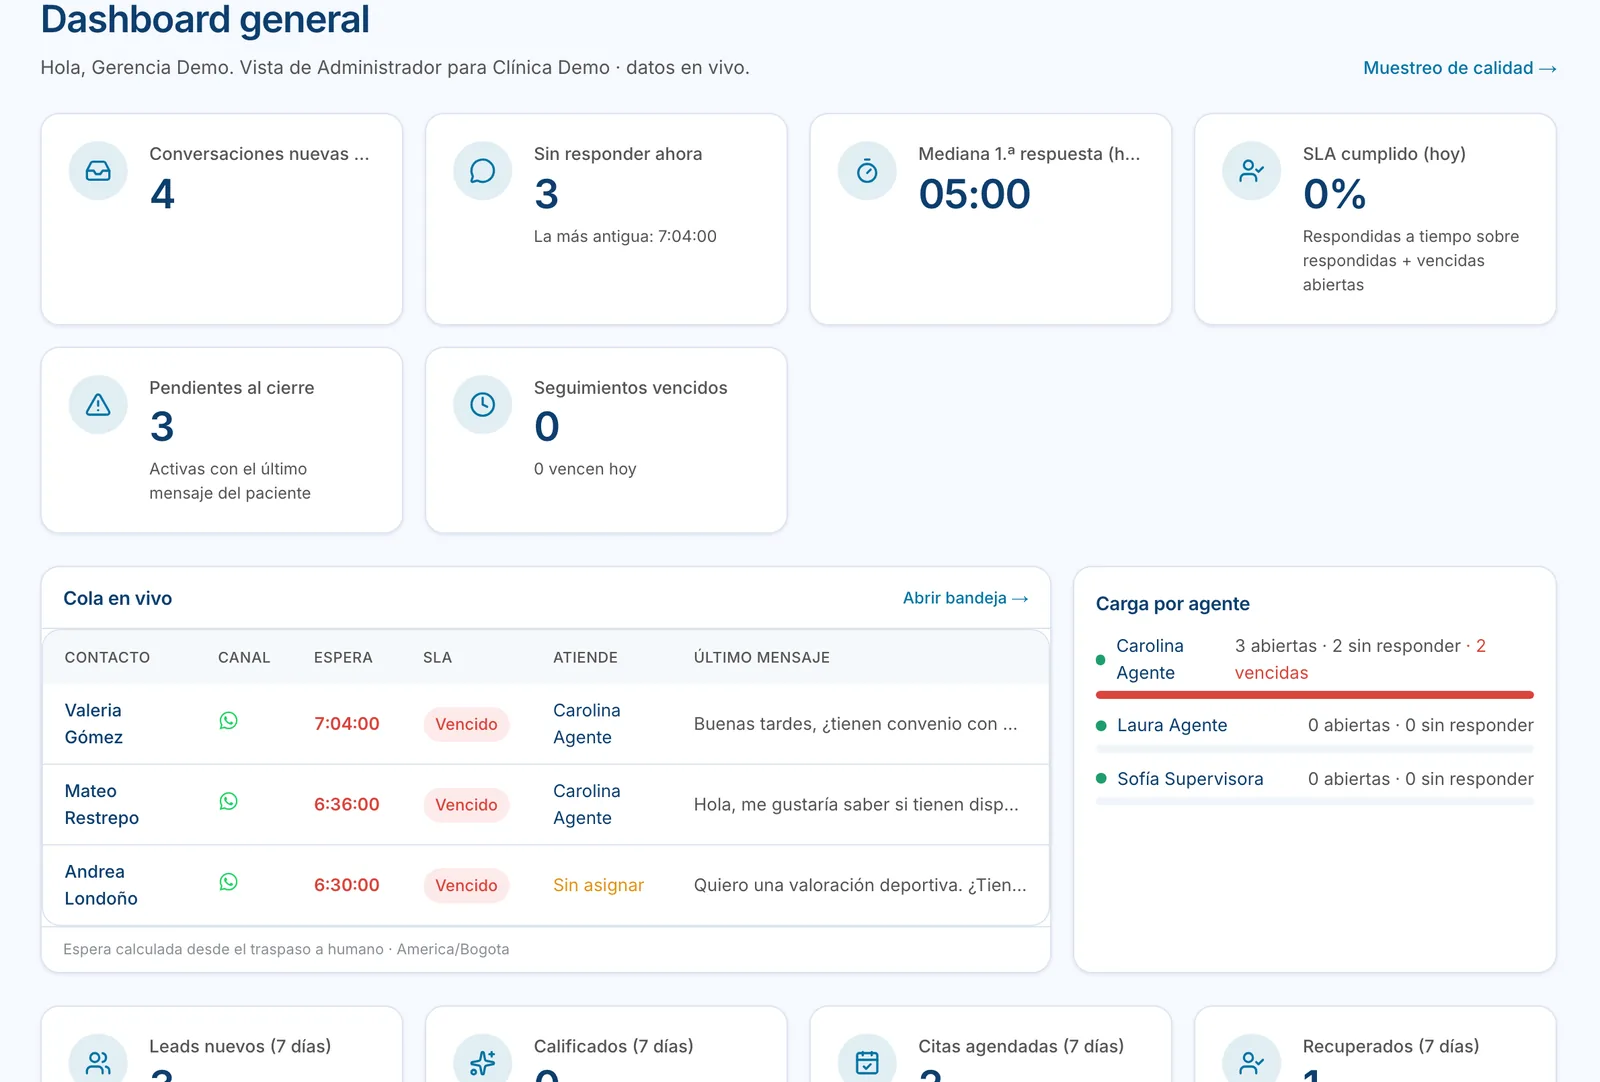
Task: Click the calendar icon for Citas agendadas
Action: [x=867, y=1062]
